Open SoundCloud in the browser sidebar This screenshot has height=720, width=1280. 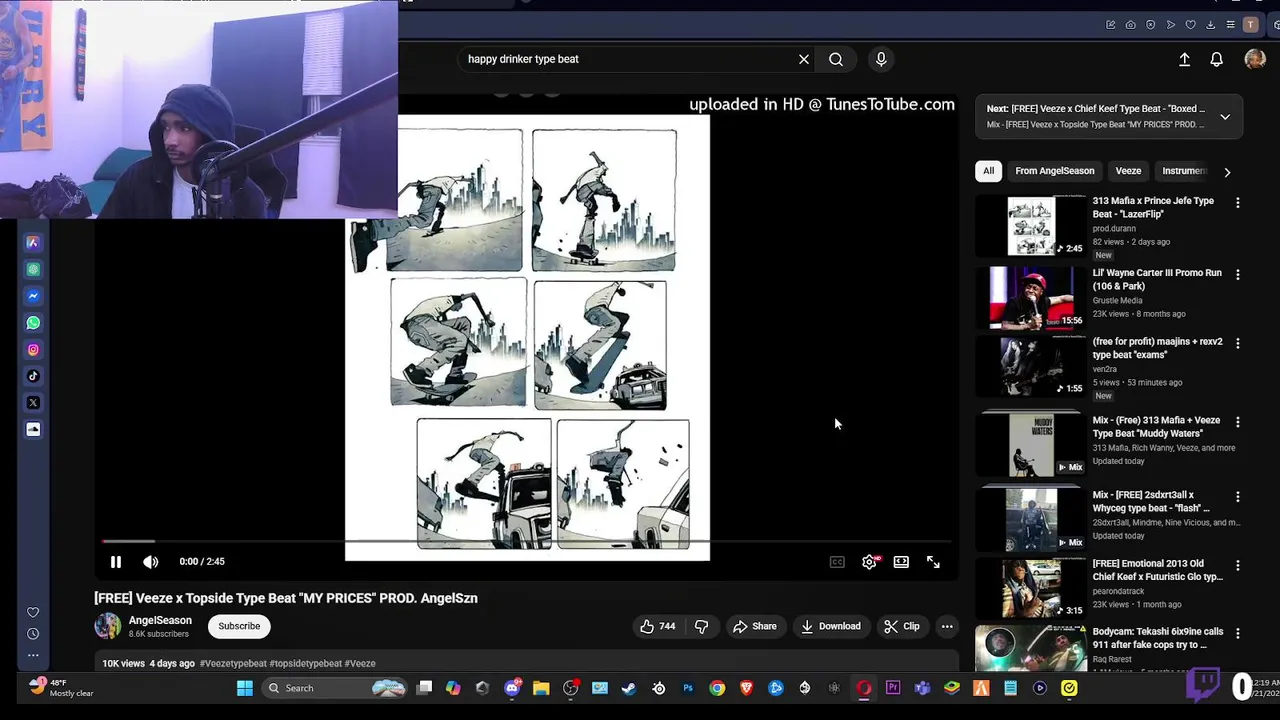click(33, 429)
